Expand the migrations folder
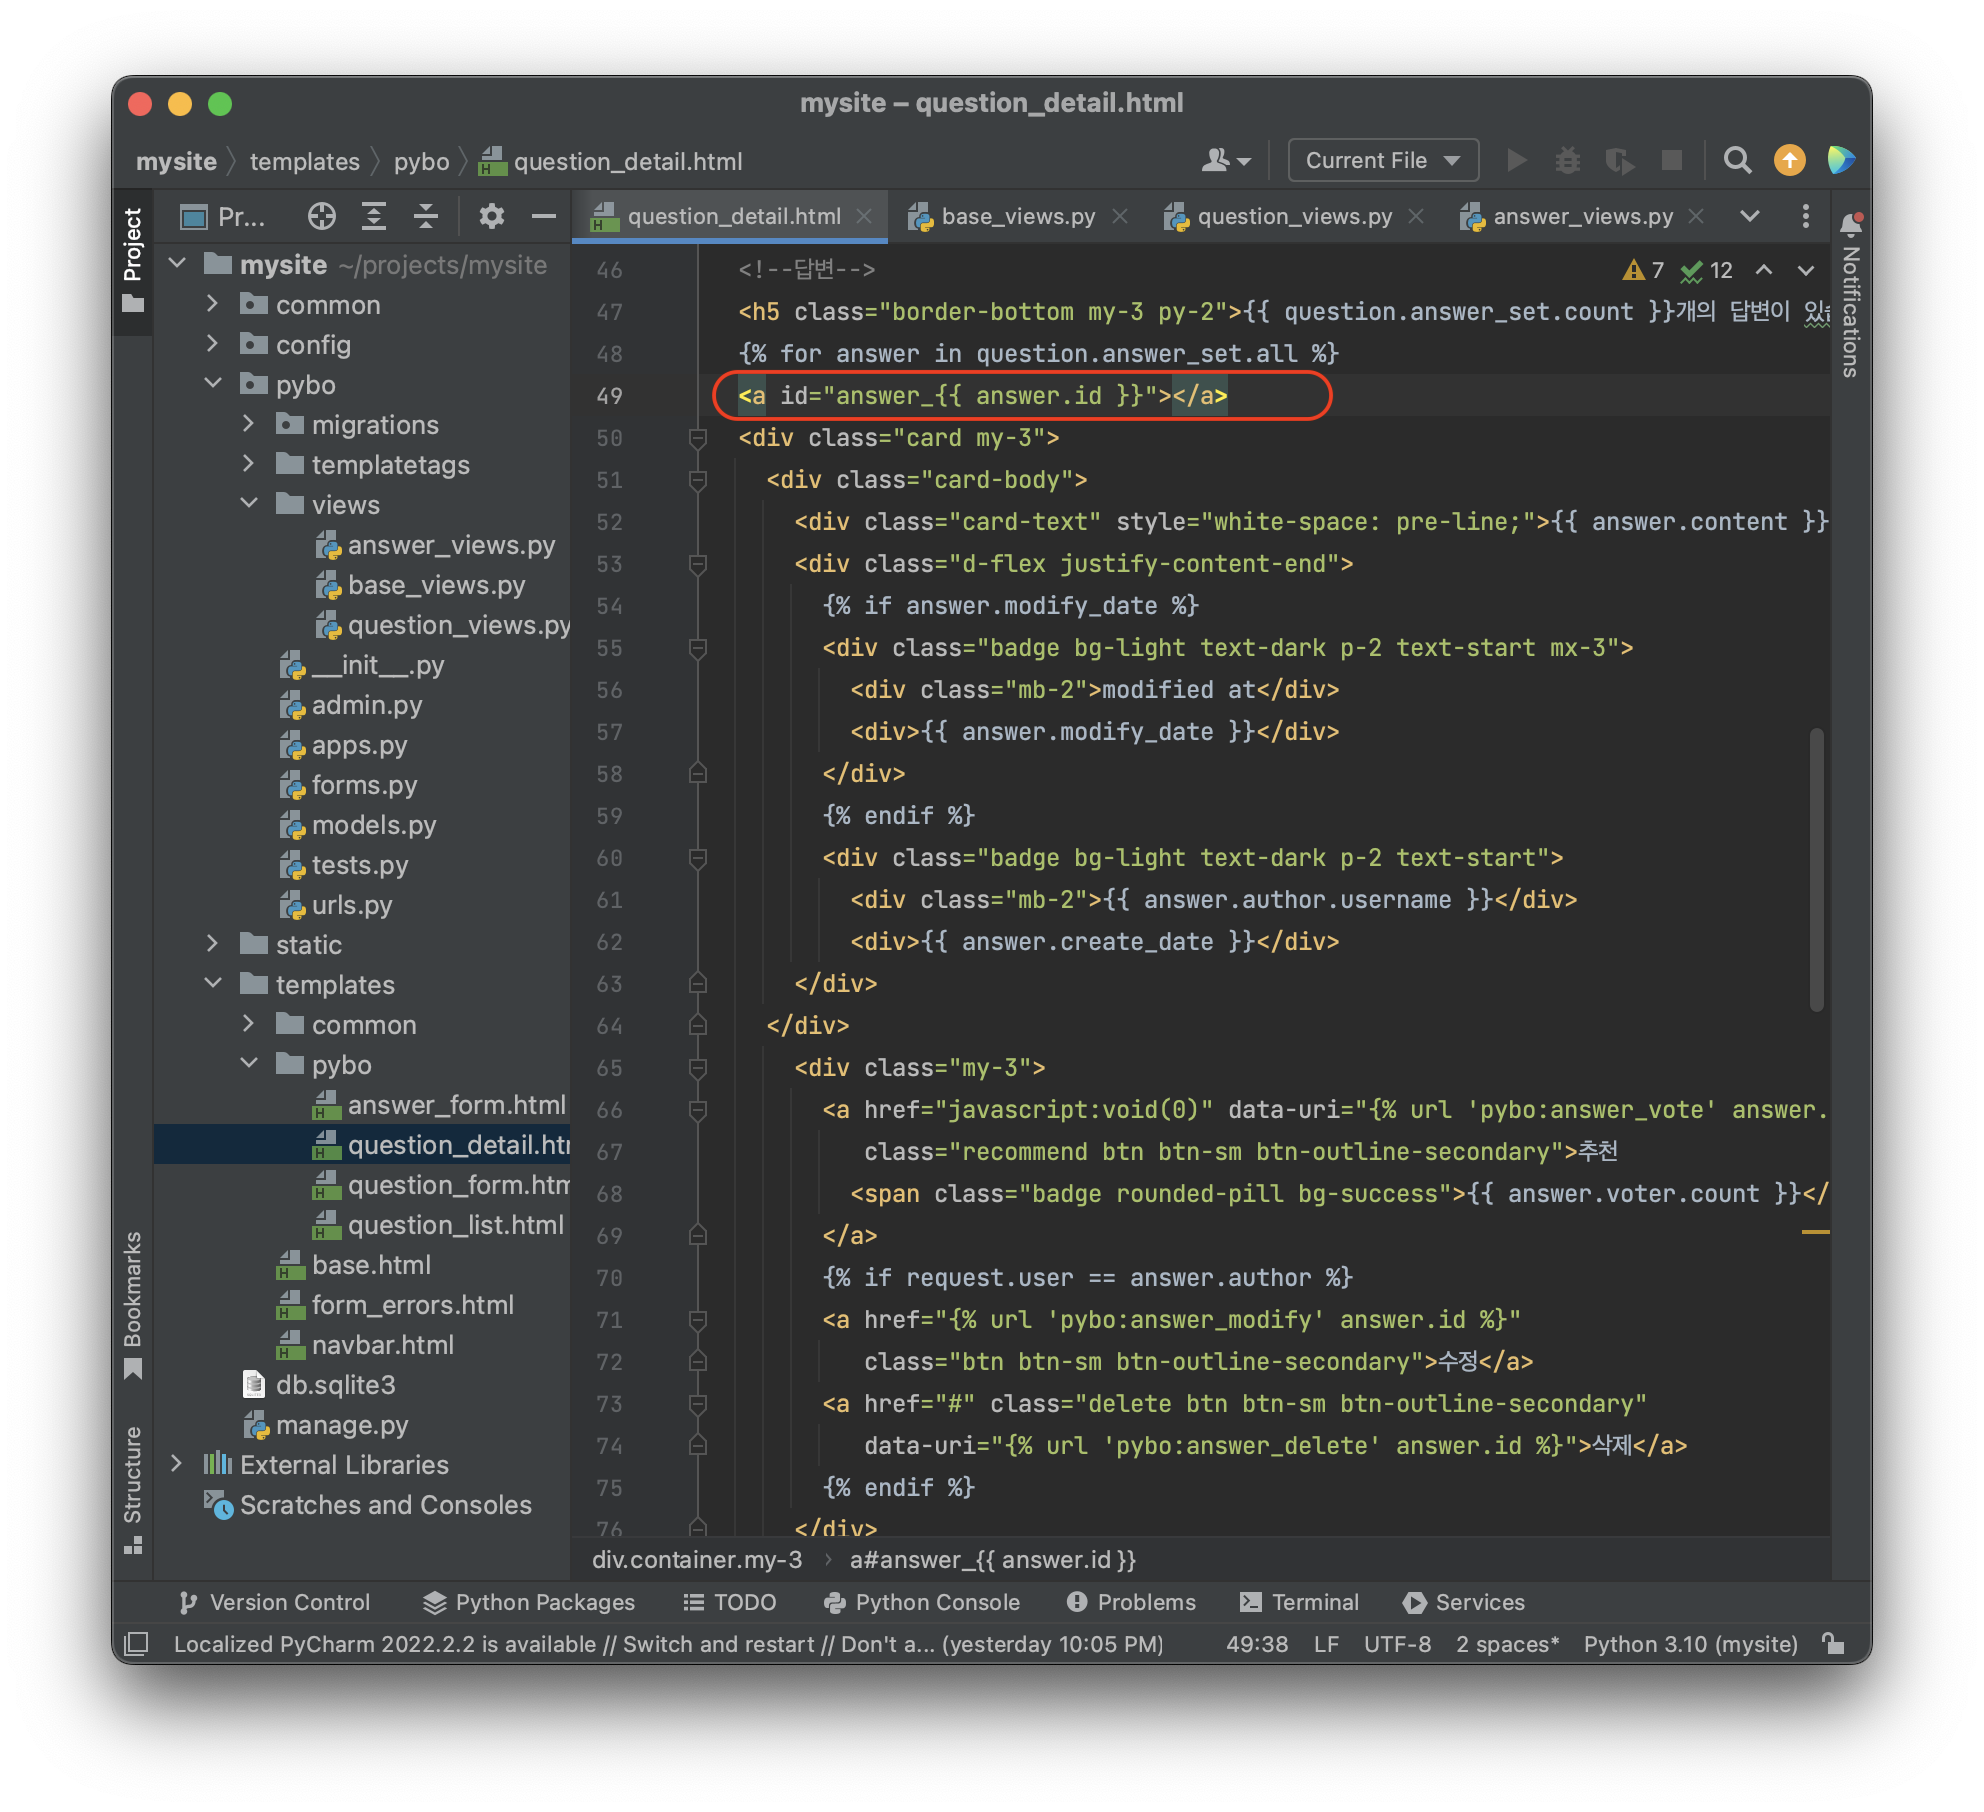The width and height of the screenshot is (1984, 1812). click(x=249, y=424)
